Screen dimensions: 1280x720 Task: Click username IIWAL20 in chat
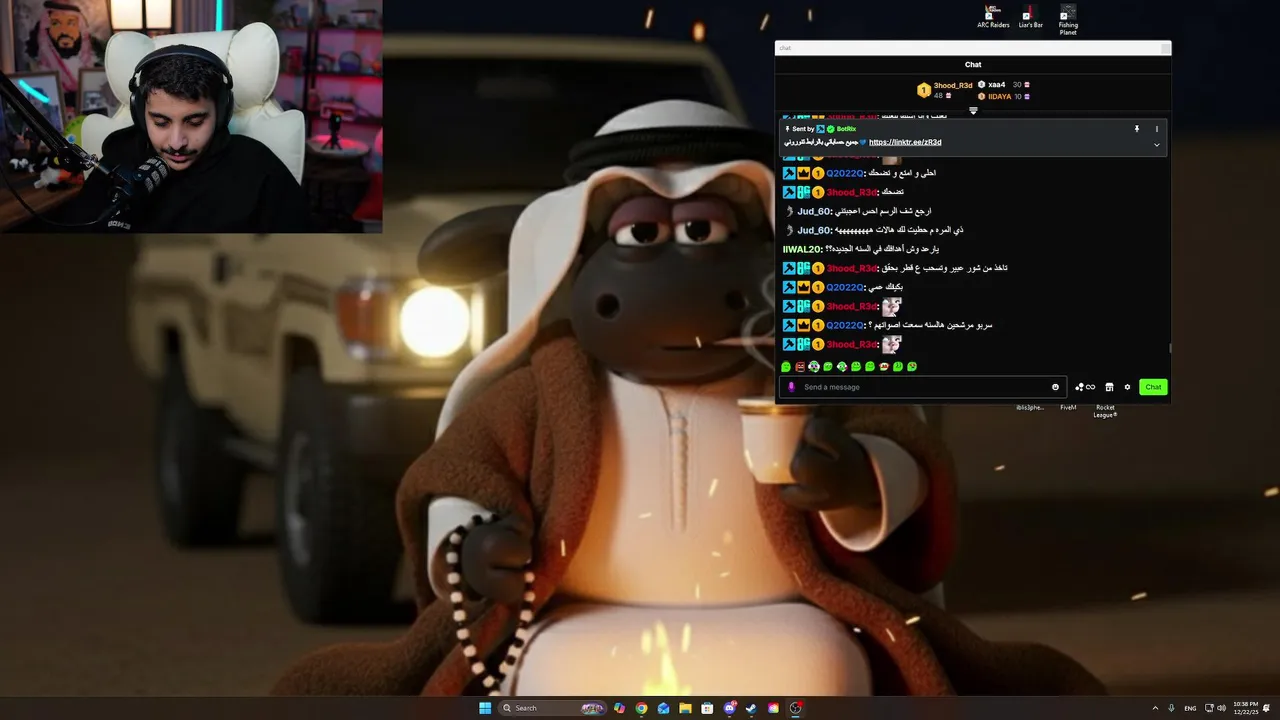802,249
